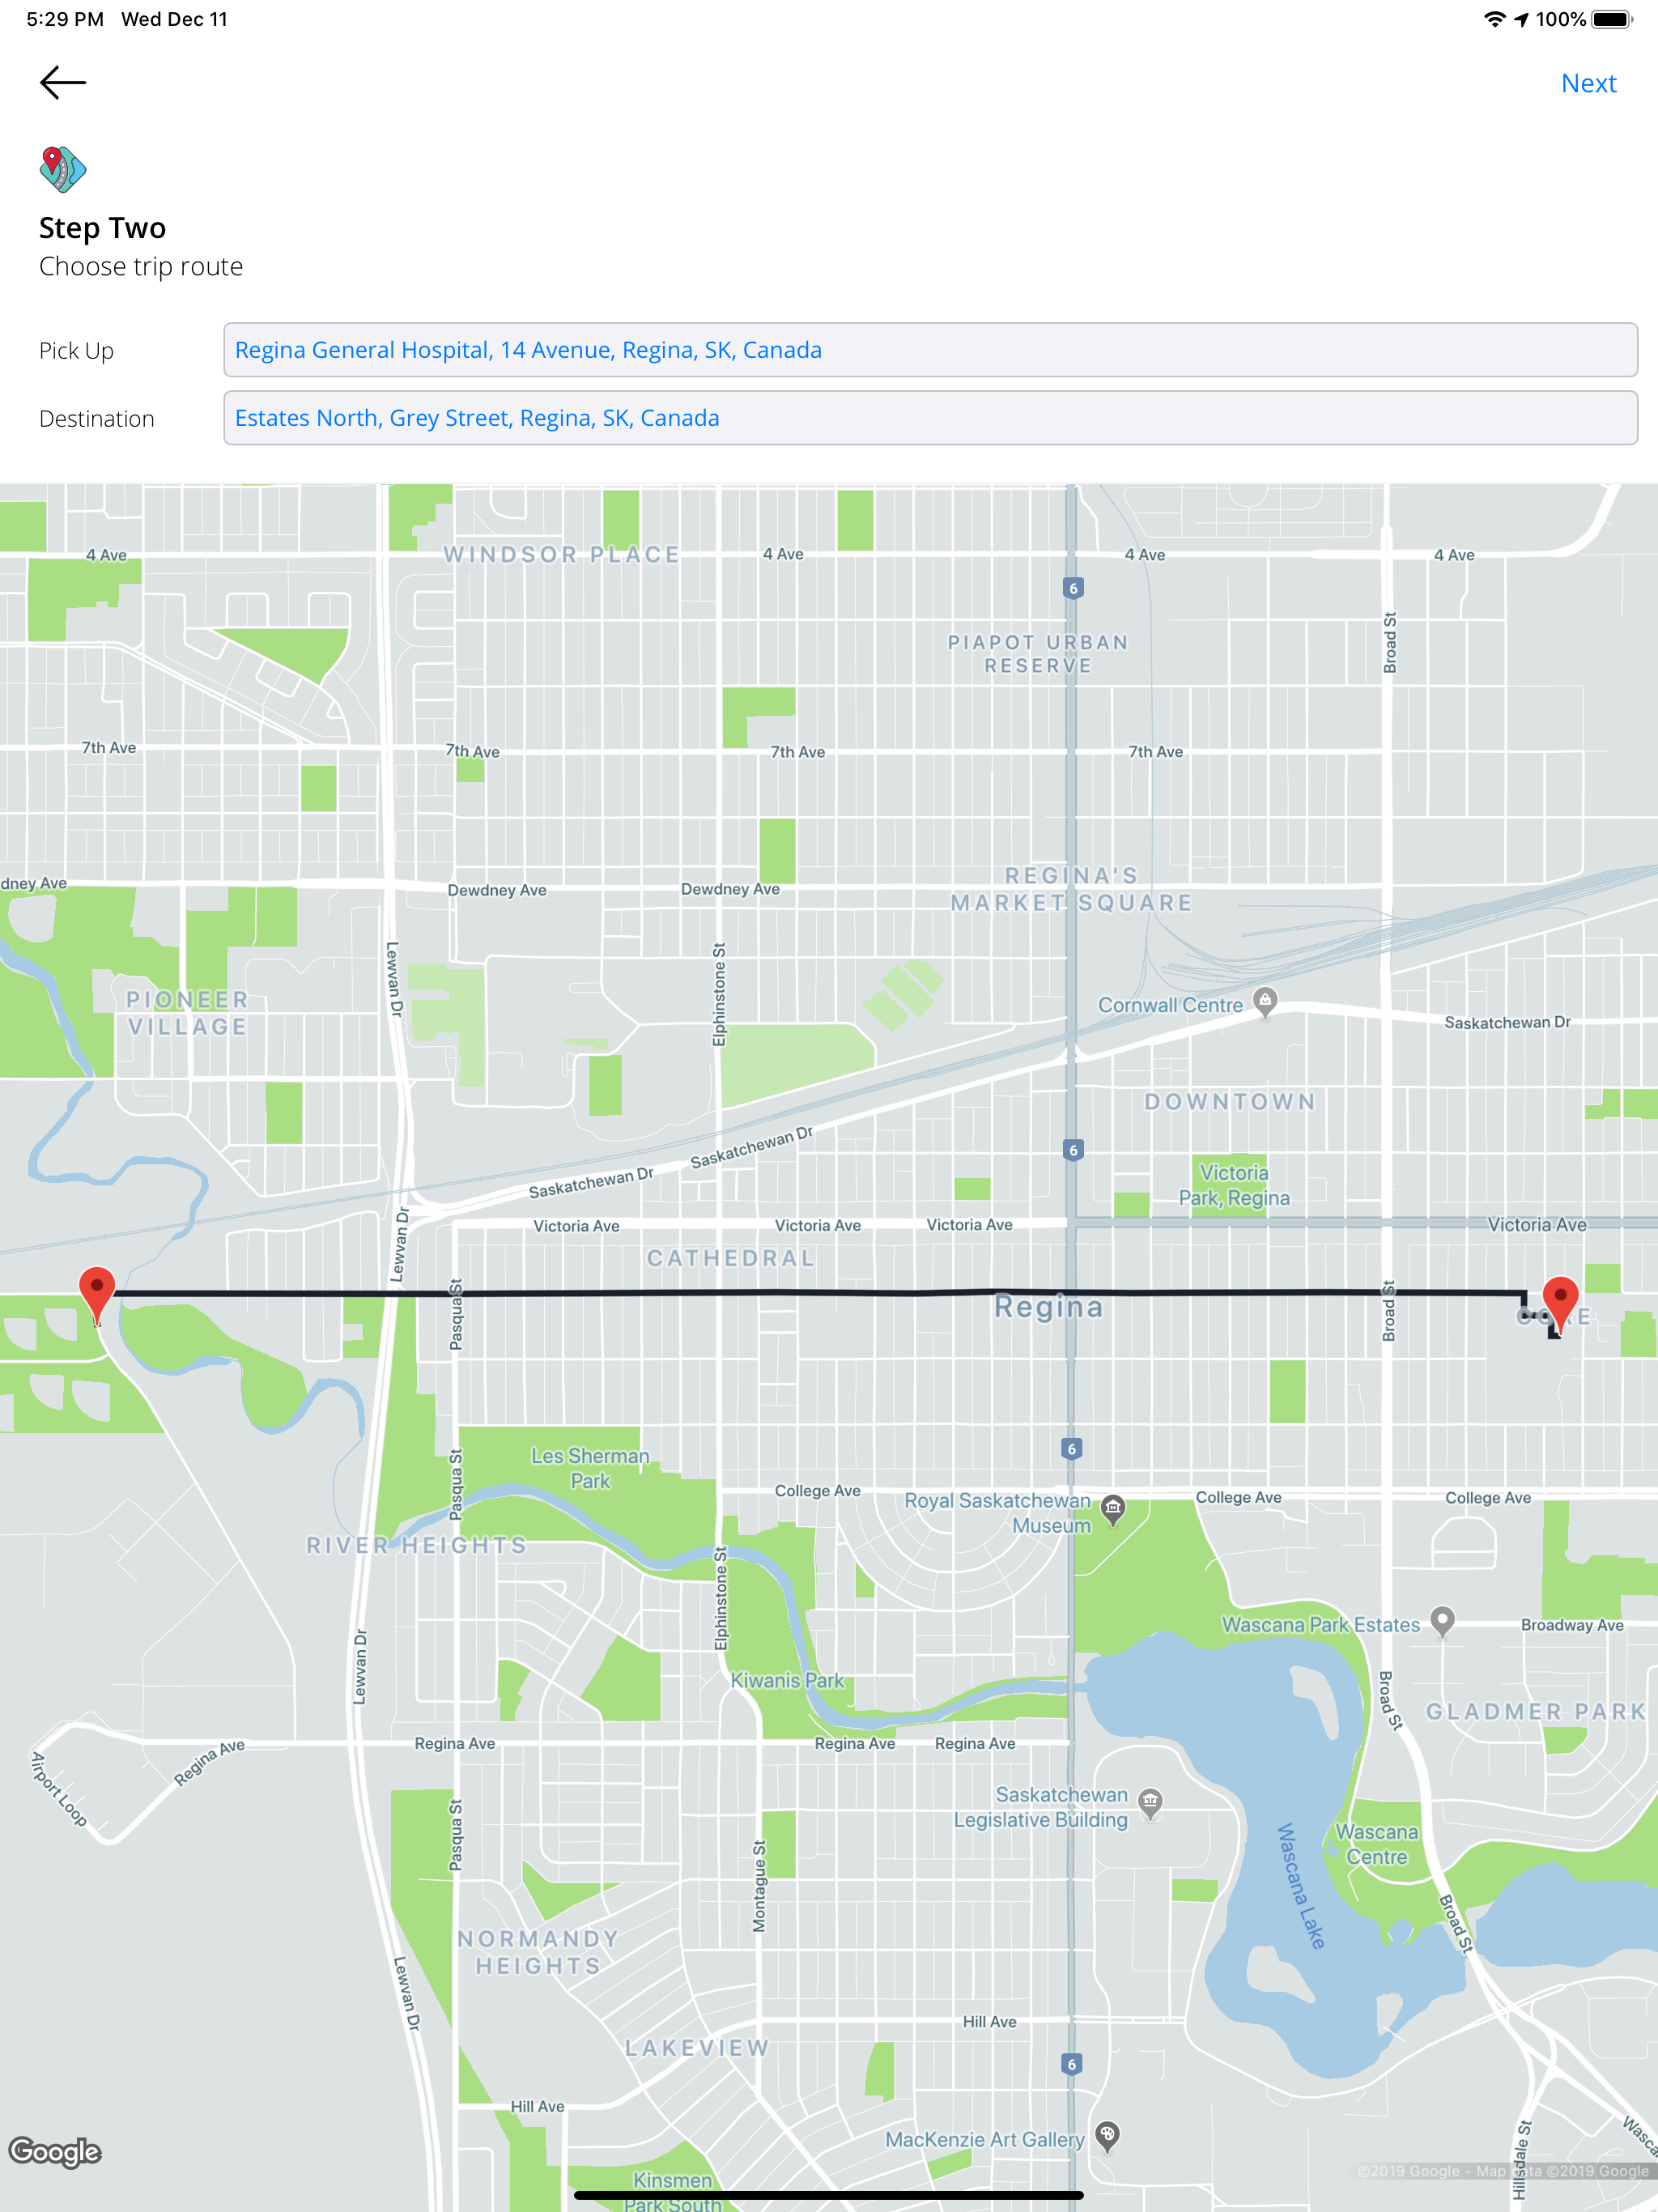Tap the Google logo on map
1658x2212 pixels.
pos(55,2151)
